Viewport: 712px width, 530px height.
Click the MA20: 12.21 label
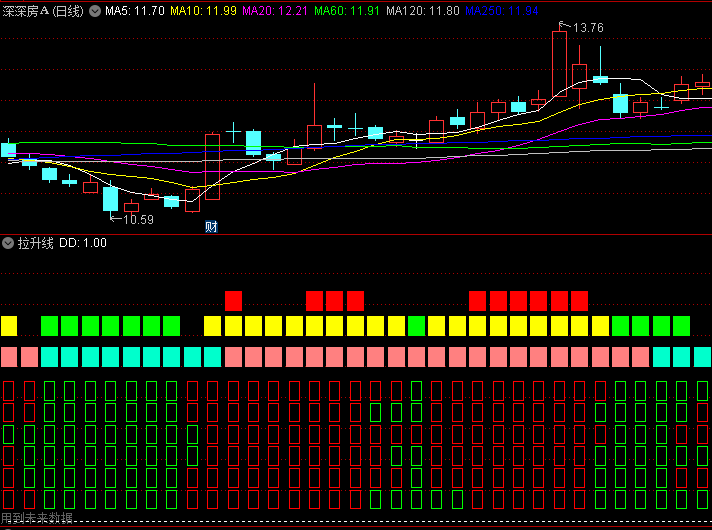click(275, 11)
